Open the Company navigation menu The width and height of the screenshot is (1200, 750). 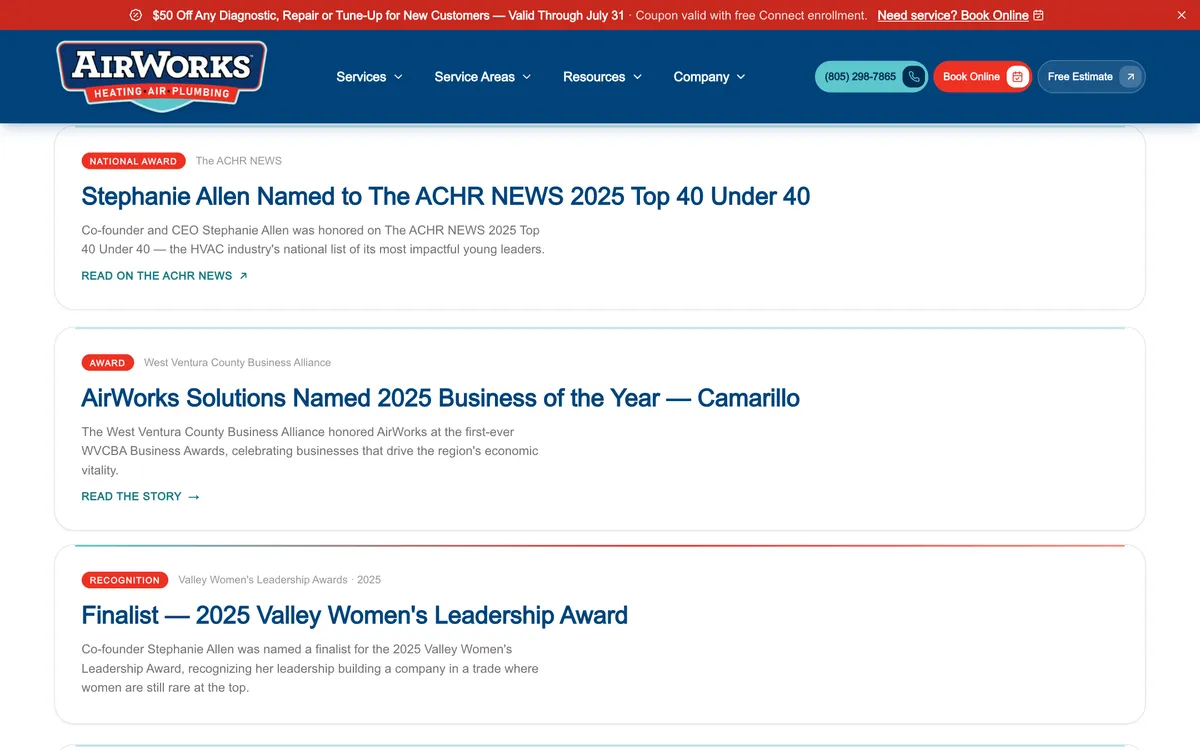point(710,77)
